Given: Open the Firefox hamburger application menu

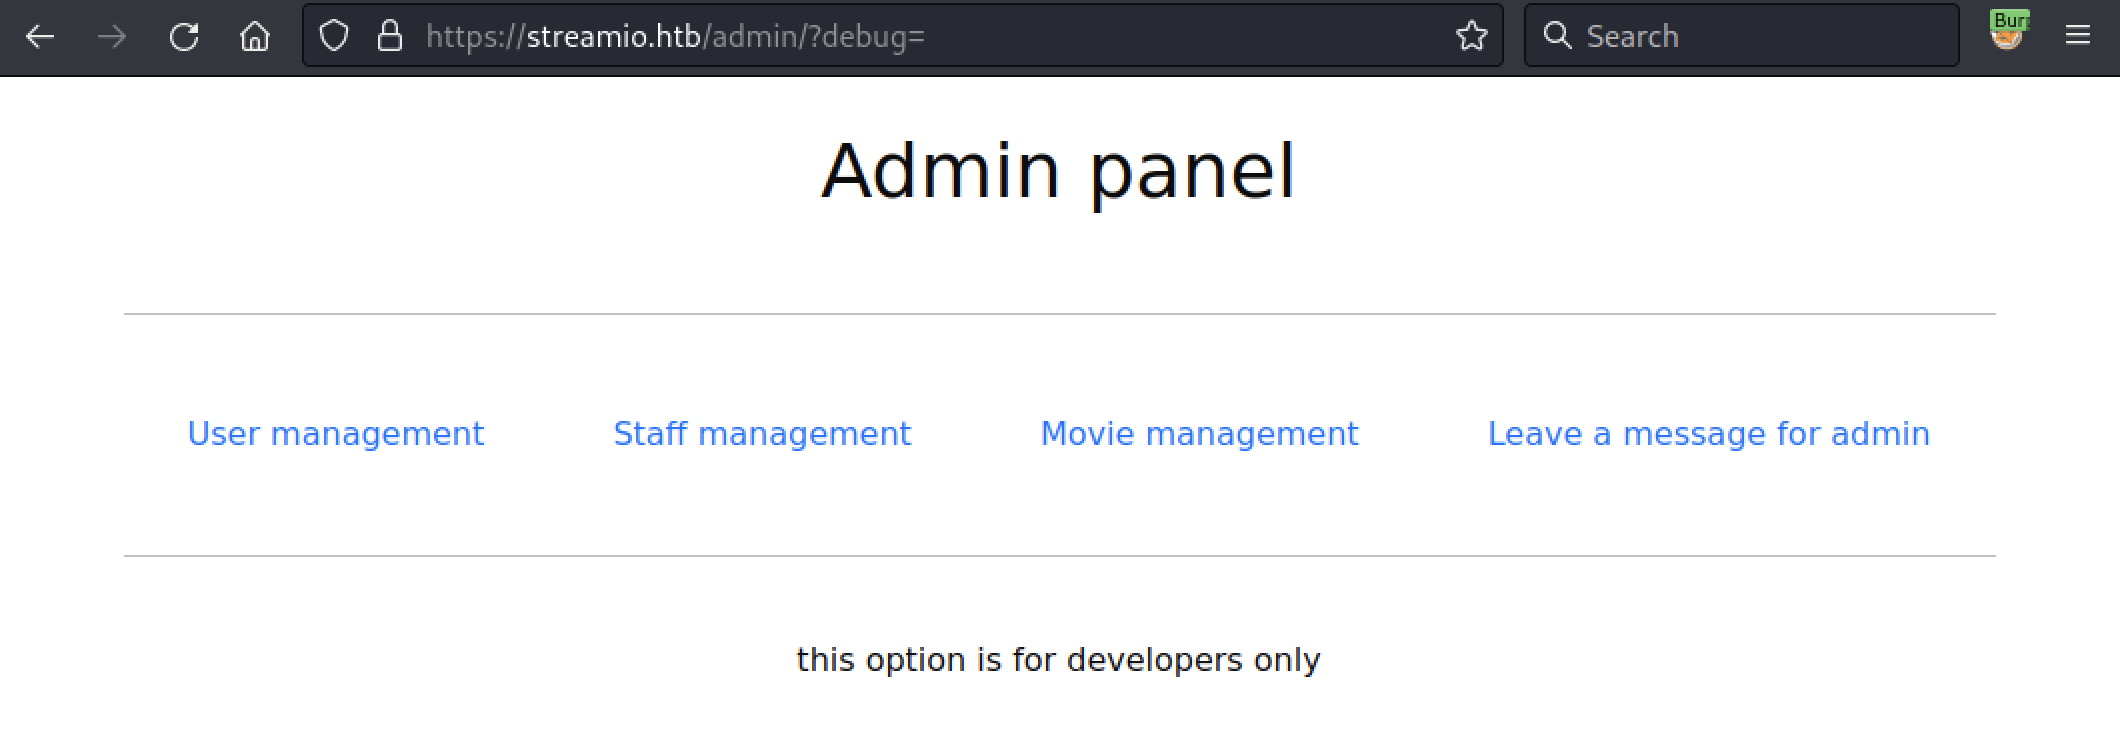Looking at the screenshot, I should click(2078, 36).
